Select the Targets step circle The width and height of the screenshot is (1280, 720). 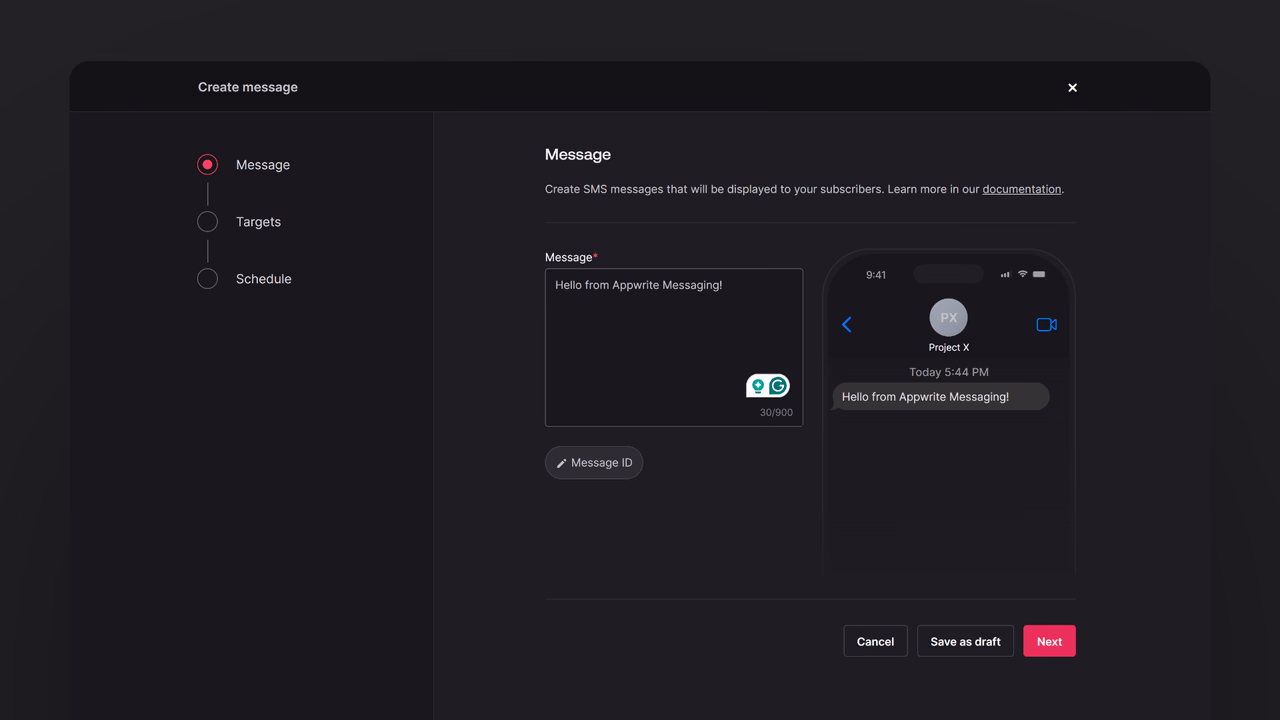(207, 222)
